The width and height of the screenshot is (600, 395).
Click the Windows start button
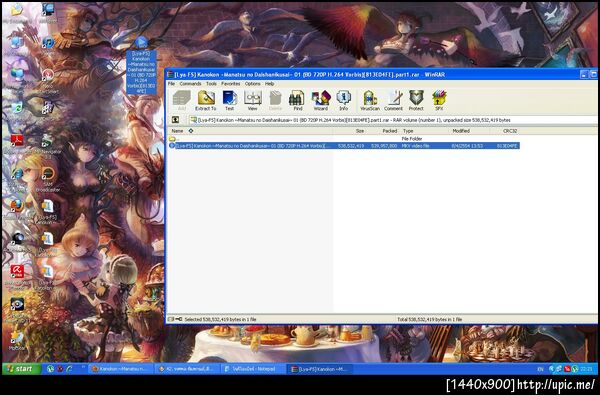21,369
